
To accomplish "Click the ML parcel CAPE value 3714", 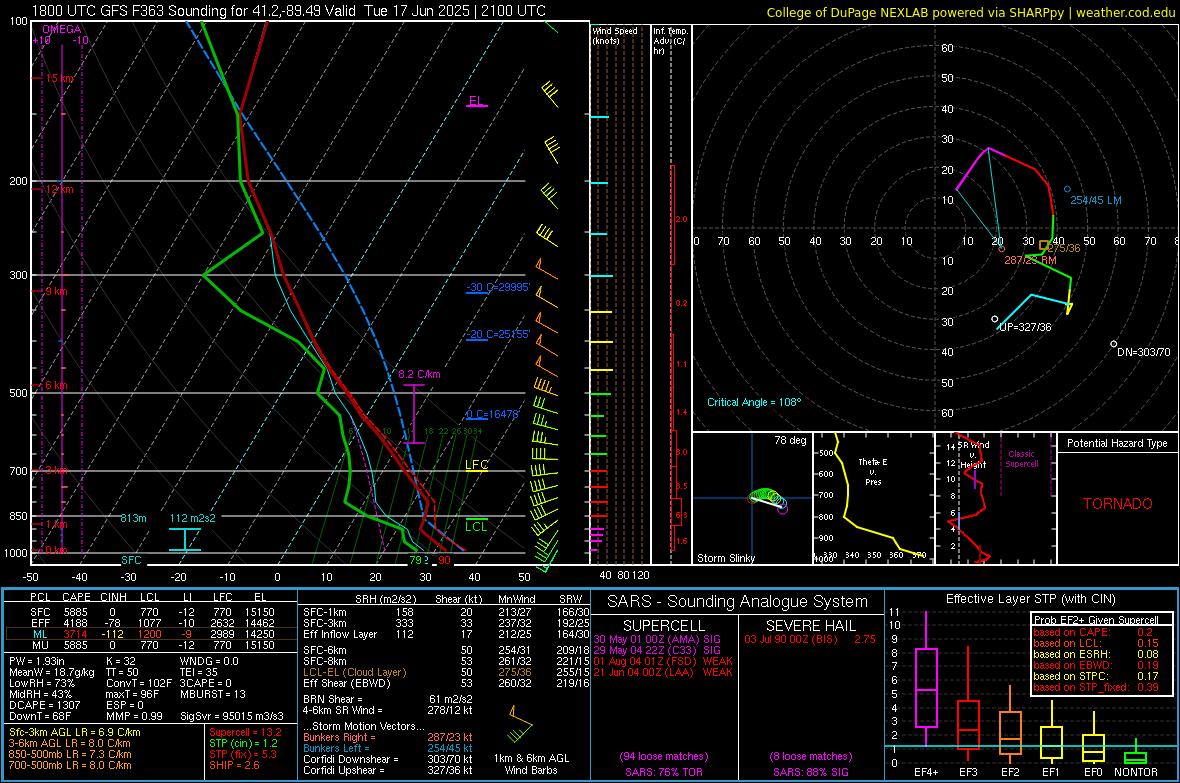I will [75, 634].
